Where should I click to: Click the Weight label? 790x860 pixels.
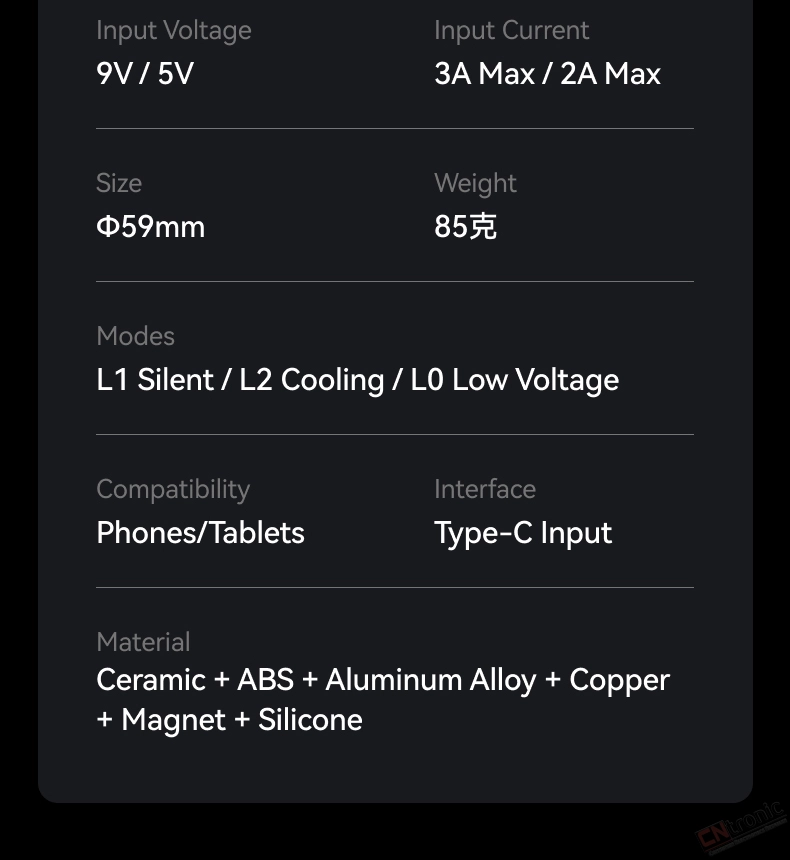pyautogui.click(x=475, y=184)
